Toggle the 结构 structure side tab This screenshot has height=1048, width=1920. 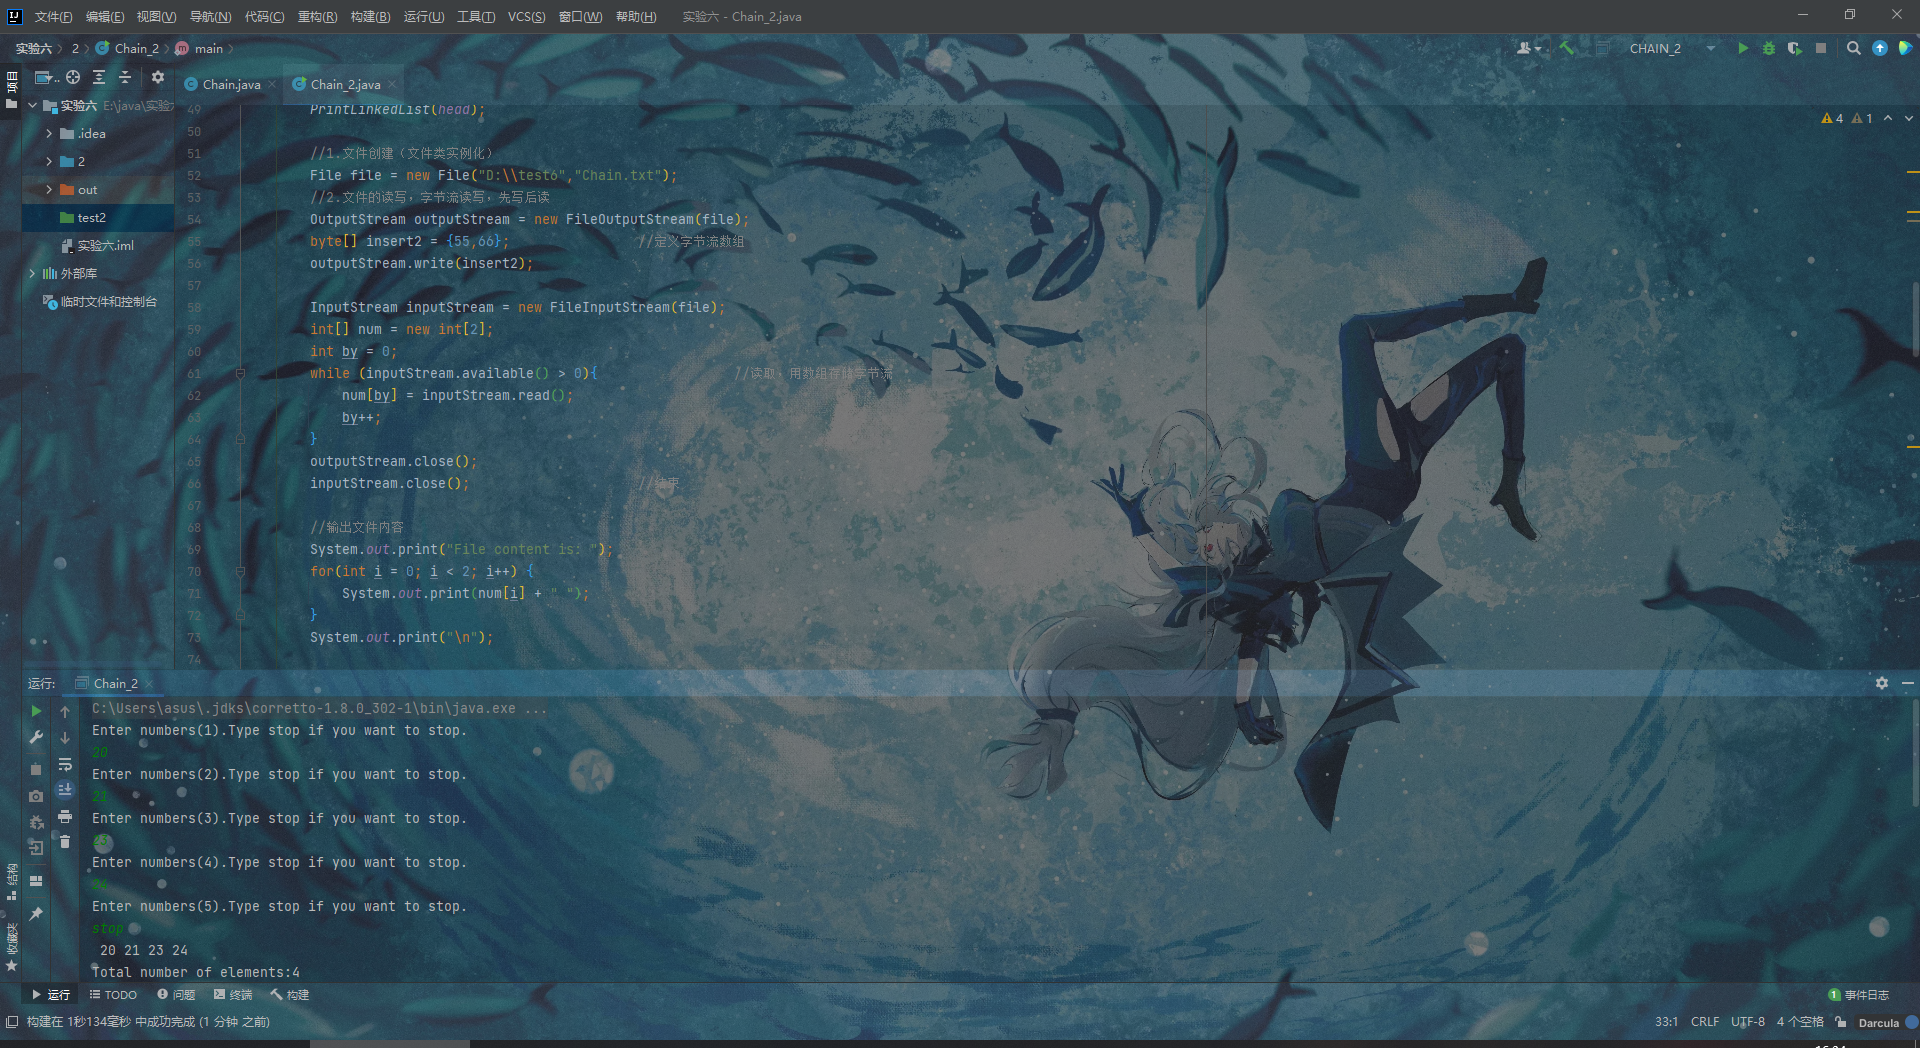point(11,881)
